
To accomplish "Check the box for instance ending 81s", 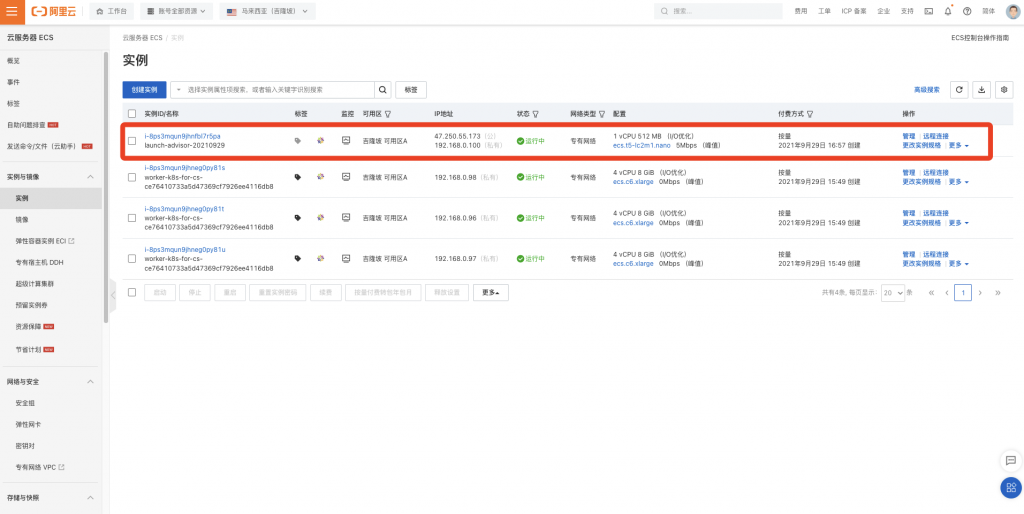I will (132, 177).
